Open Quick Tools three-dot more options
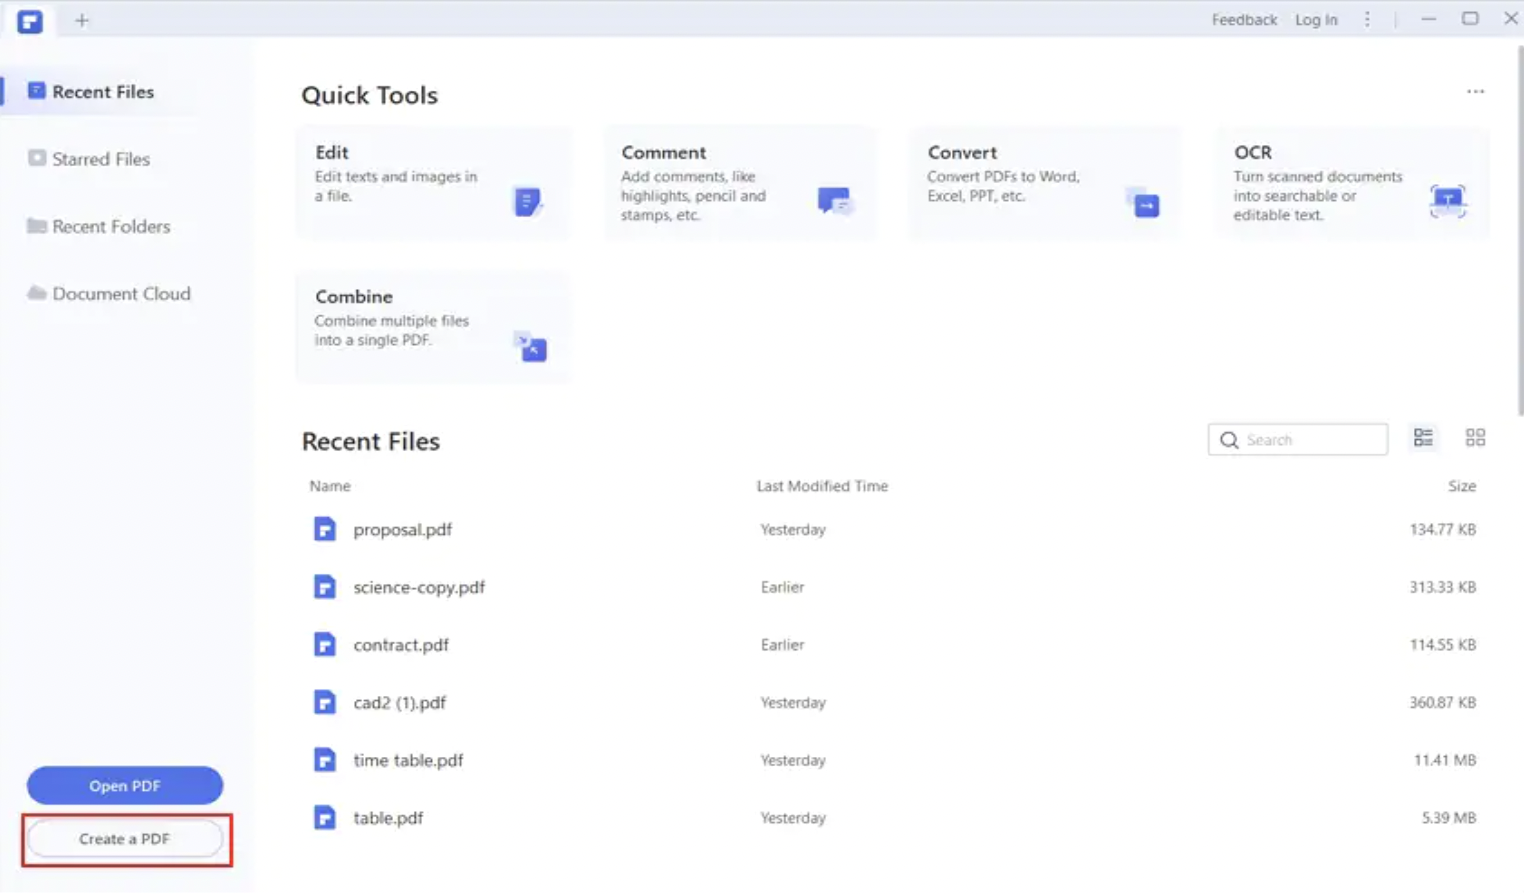The image size is (1524, 894). pos(1475,91)
